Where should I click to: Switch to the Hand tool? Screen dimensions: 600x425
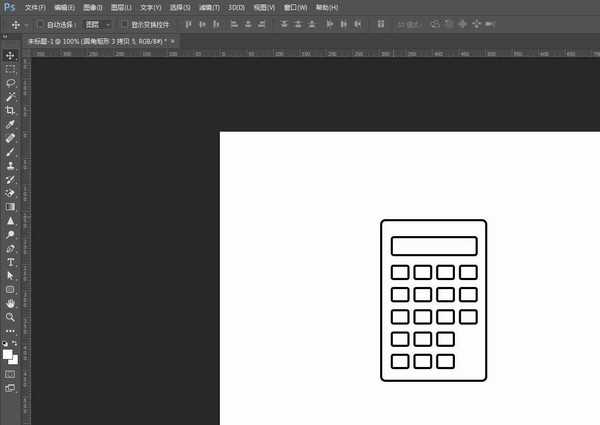pyautogui.click(x=10, y=302)
